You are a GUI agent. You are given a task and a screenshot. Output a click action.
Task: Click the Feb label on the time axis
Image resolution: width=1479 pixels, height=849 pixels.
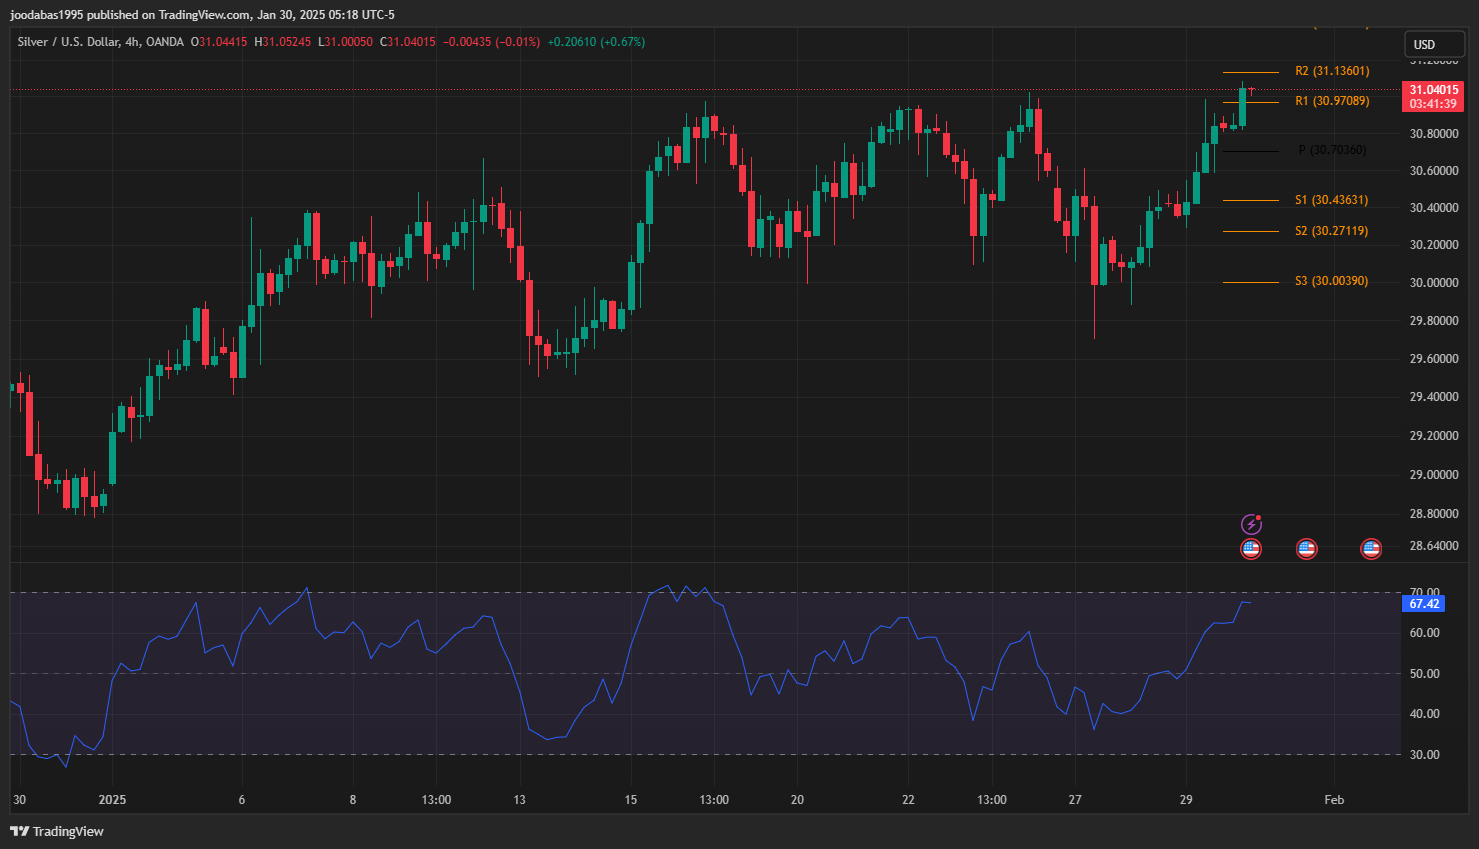pos(1334,800)
